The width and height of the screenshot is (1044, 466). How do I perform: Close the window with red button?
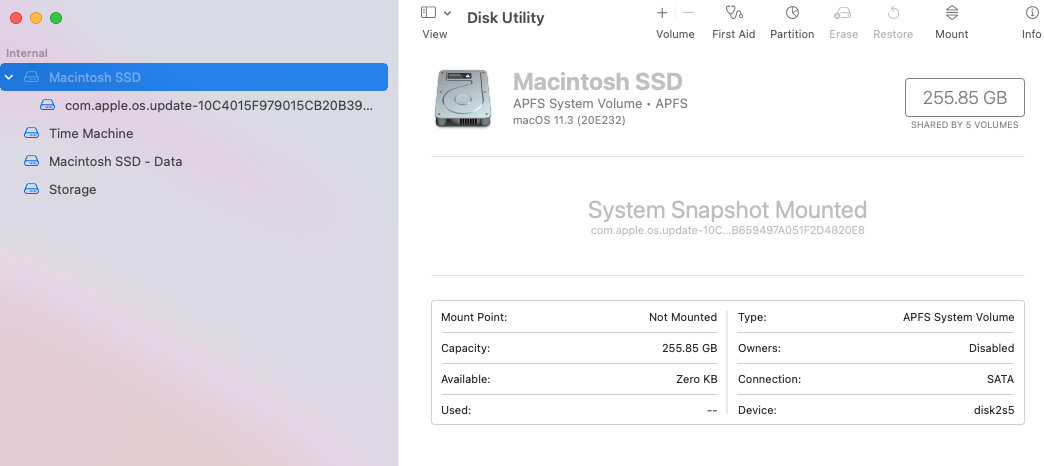click(x=16, y=18)
